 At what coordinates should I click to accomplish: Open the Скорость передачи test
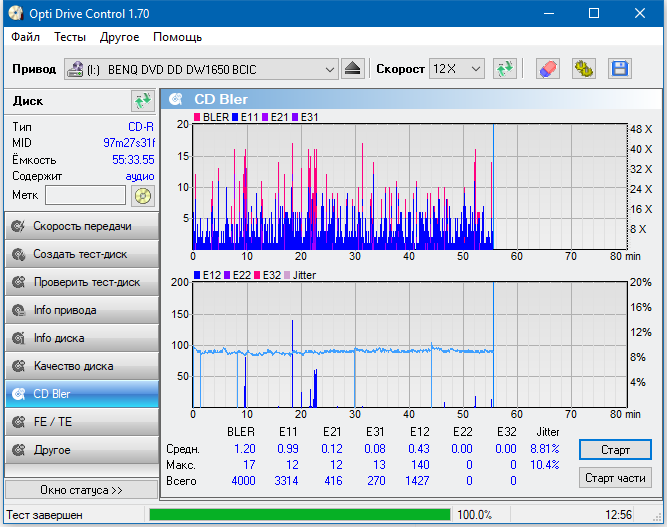pos(80,226)
